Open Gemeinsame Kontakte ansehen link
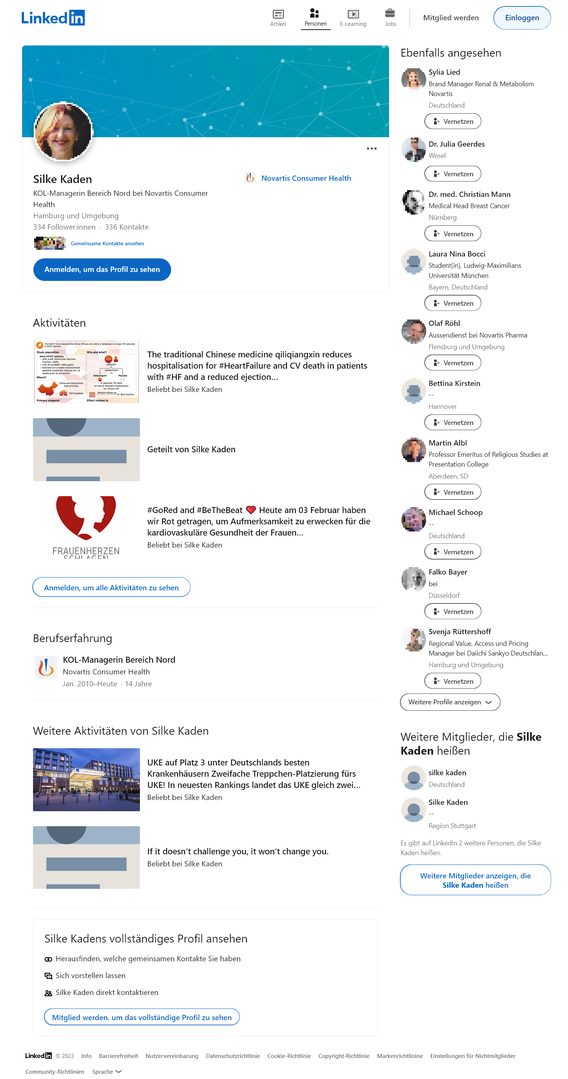The image size is (568, 1079). 107,244
